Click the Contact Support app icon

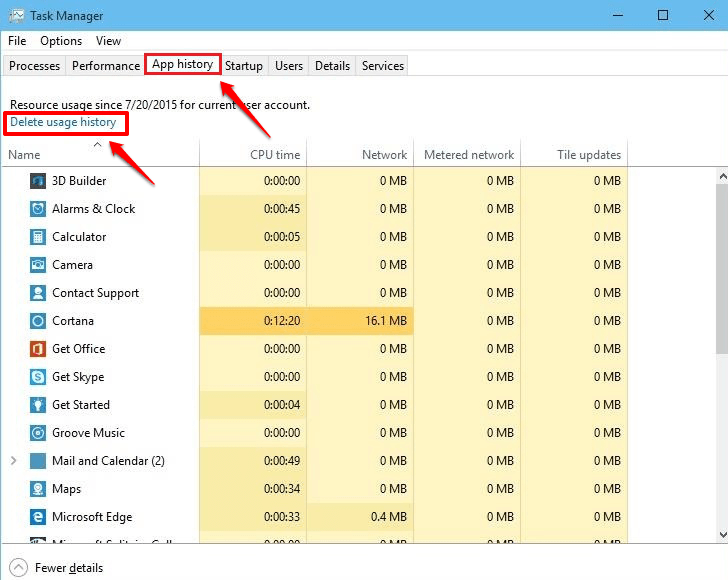(x=38, y=293)
